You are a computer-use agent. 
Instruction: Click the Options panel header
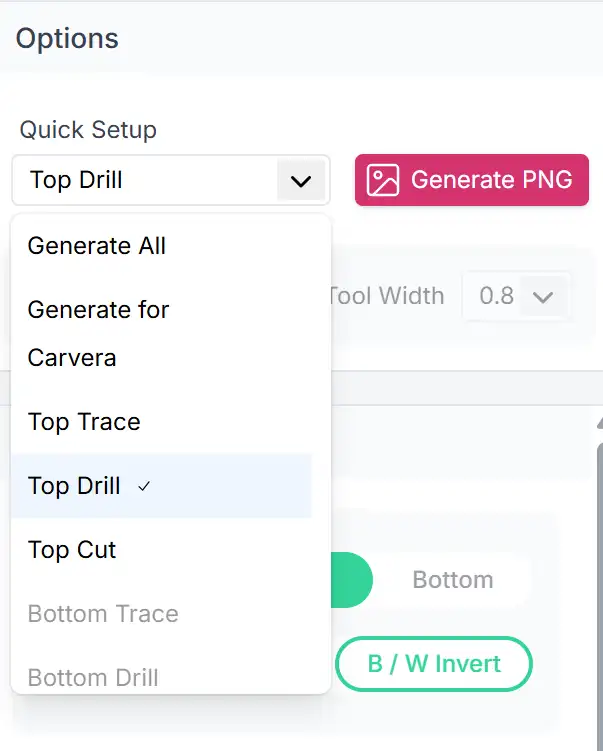tap(67, 39)
